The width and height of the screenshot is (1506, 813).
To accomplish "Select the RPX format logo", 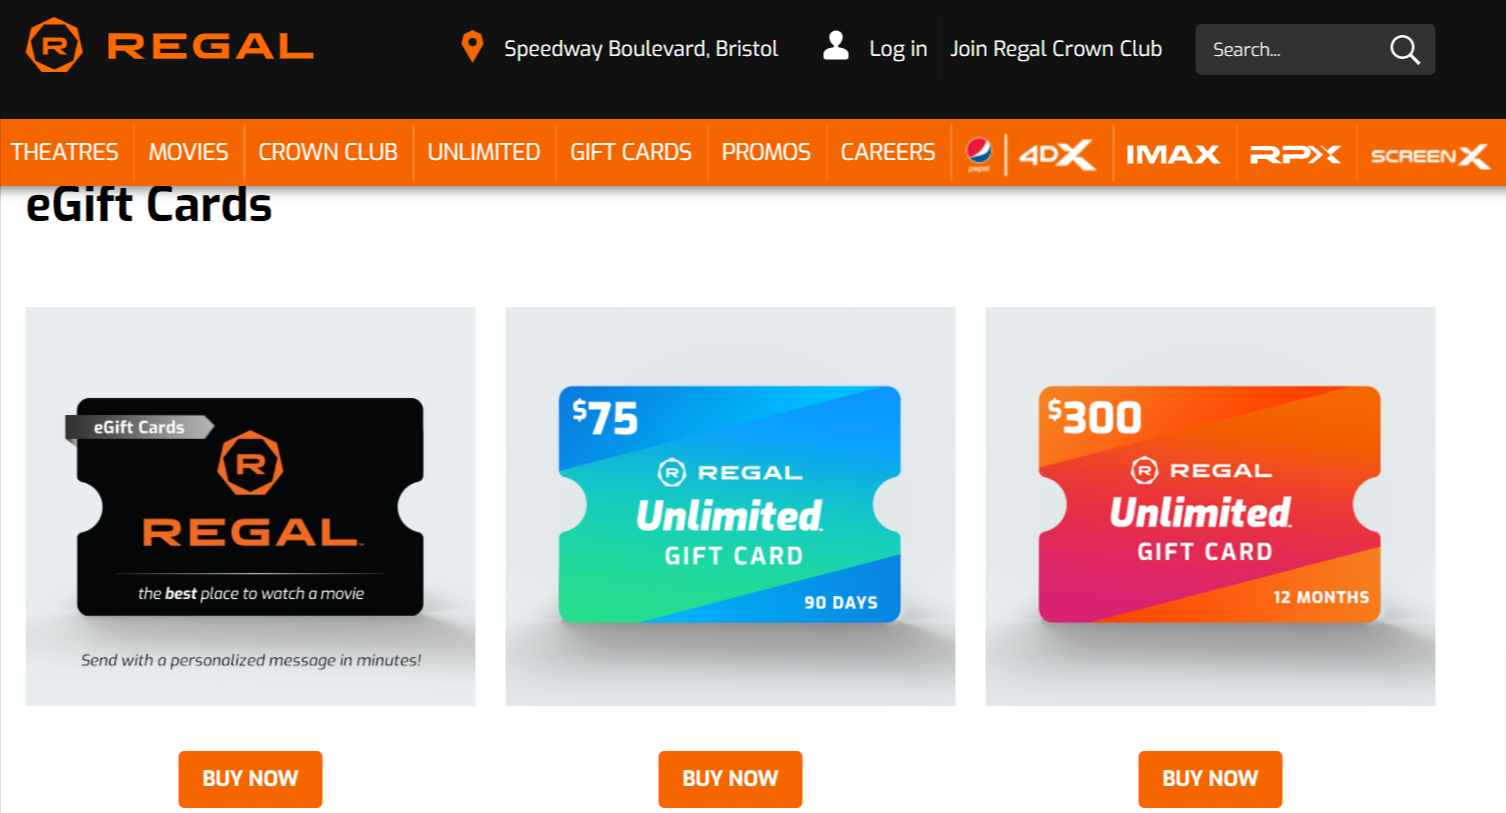I will (1295, 154).
